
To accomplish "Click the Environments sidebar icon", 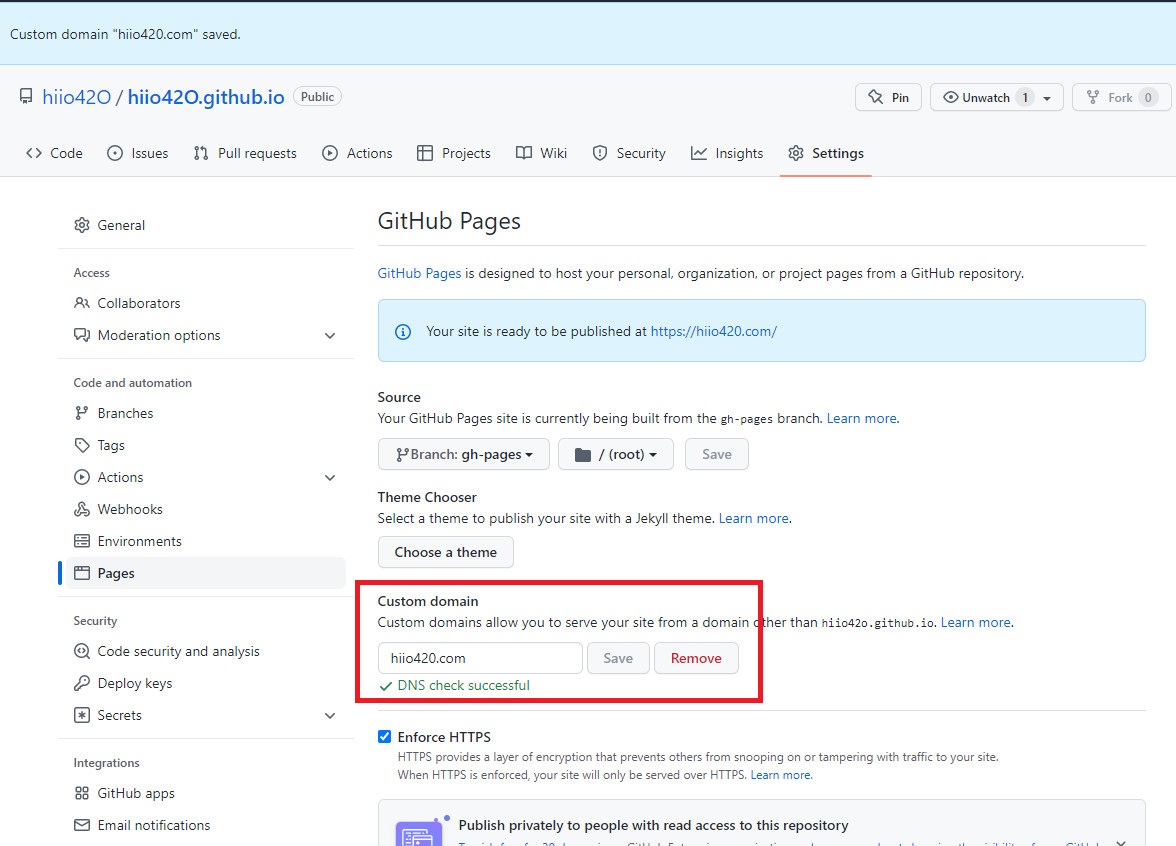I will pos(82,541).
